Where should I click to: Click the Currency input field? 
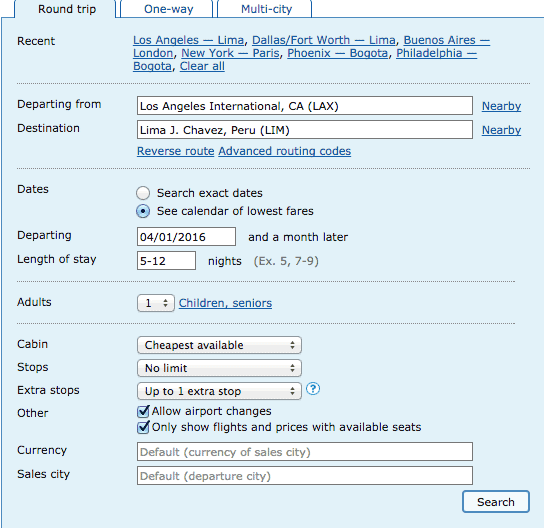[305, 452]
